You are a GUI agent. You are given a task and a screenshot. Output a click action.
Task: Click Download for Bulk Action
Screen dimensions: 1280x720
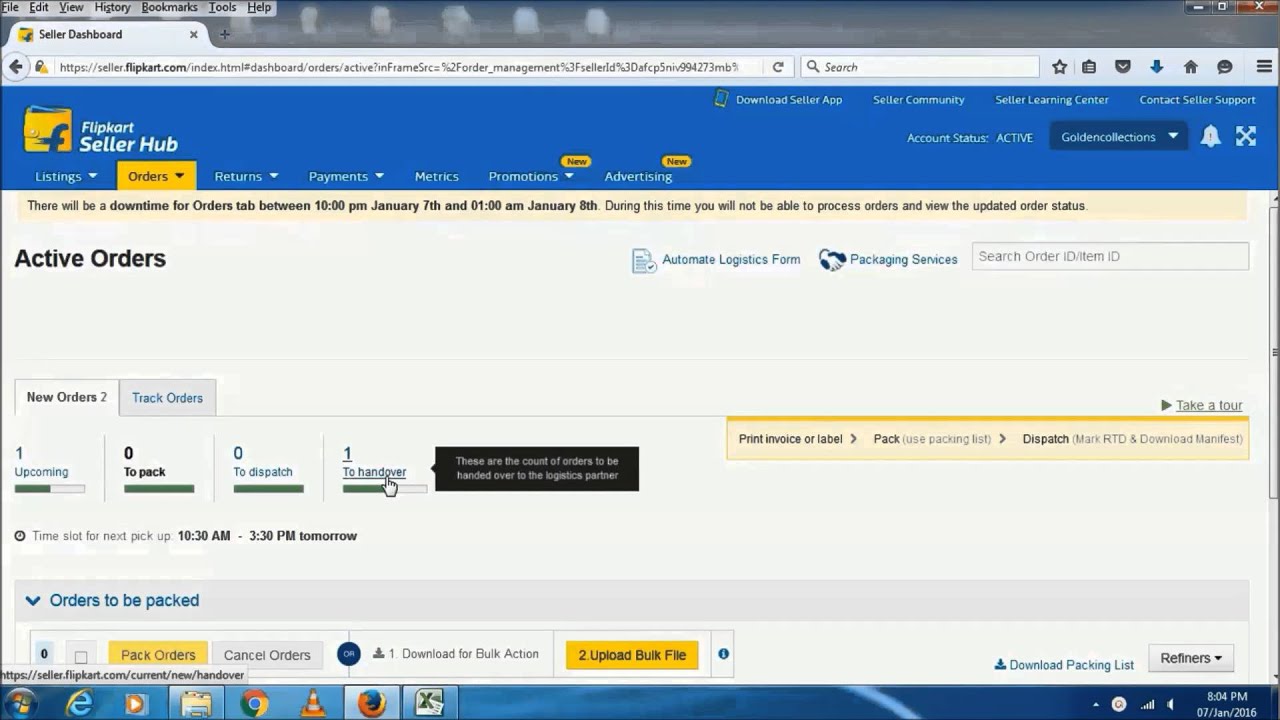[x=456, y=654]
